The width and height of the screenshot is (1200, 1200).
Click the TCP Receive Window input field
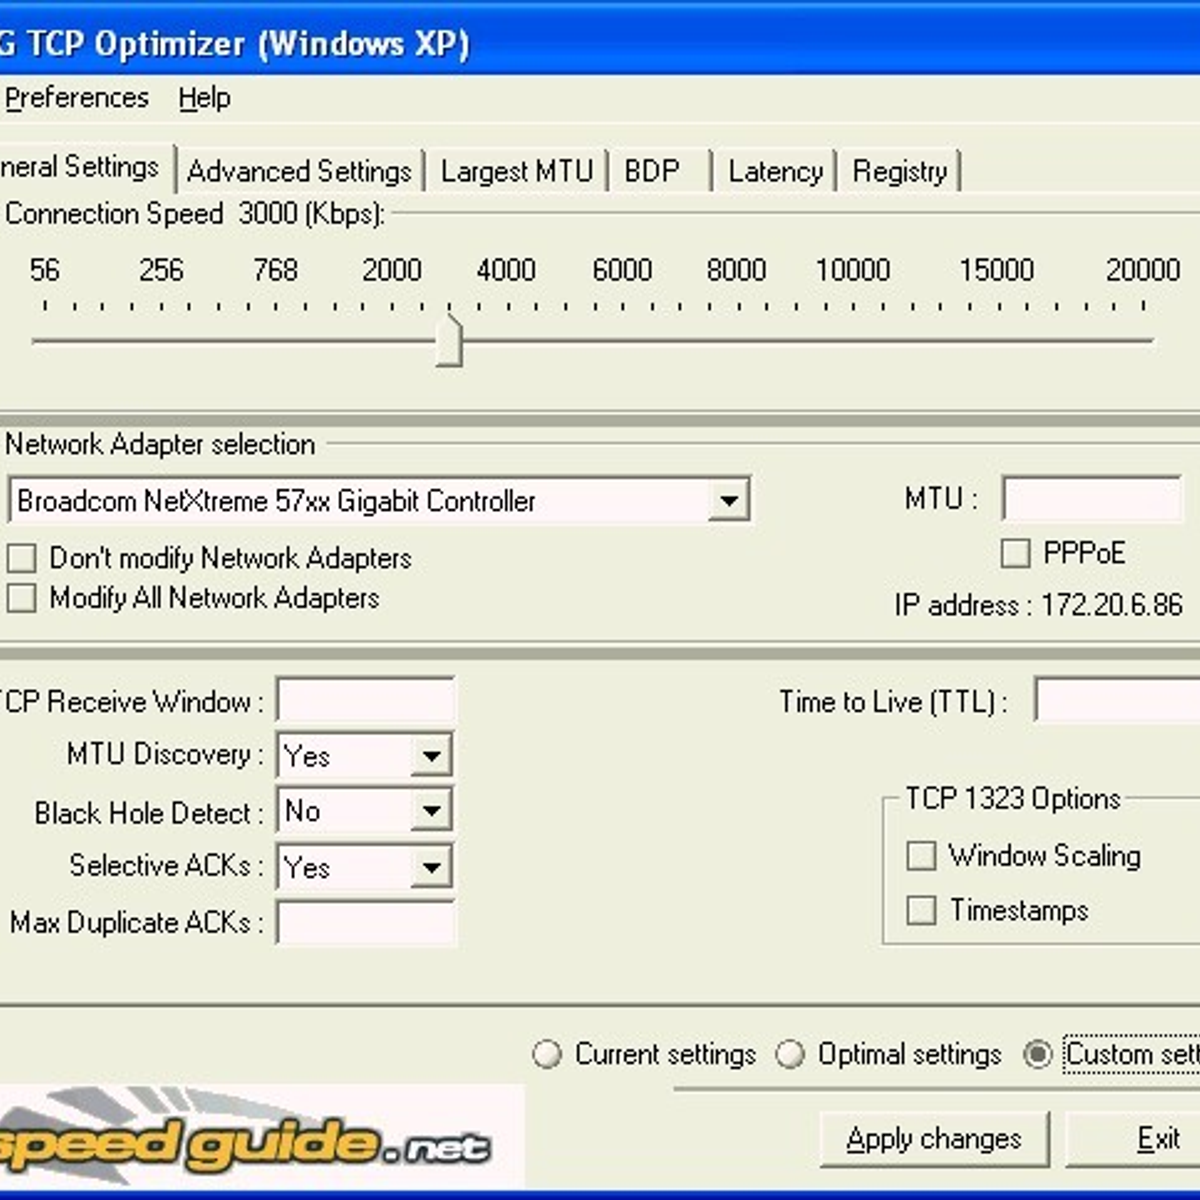(366, 701)
